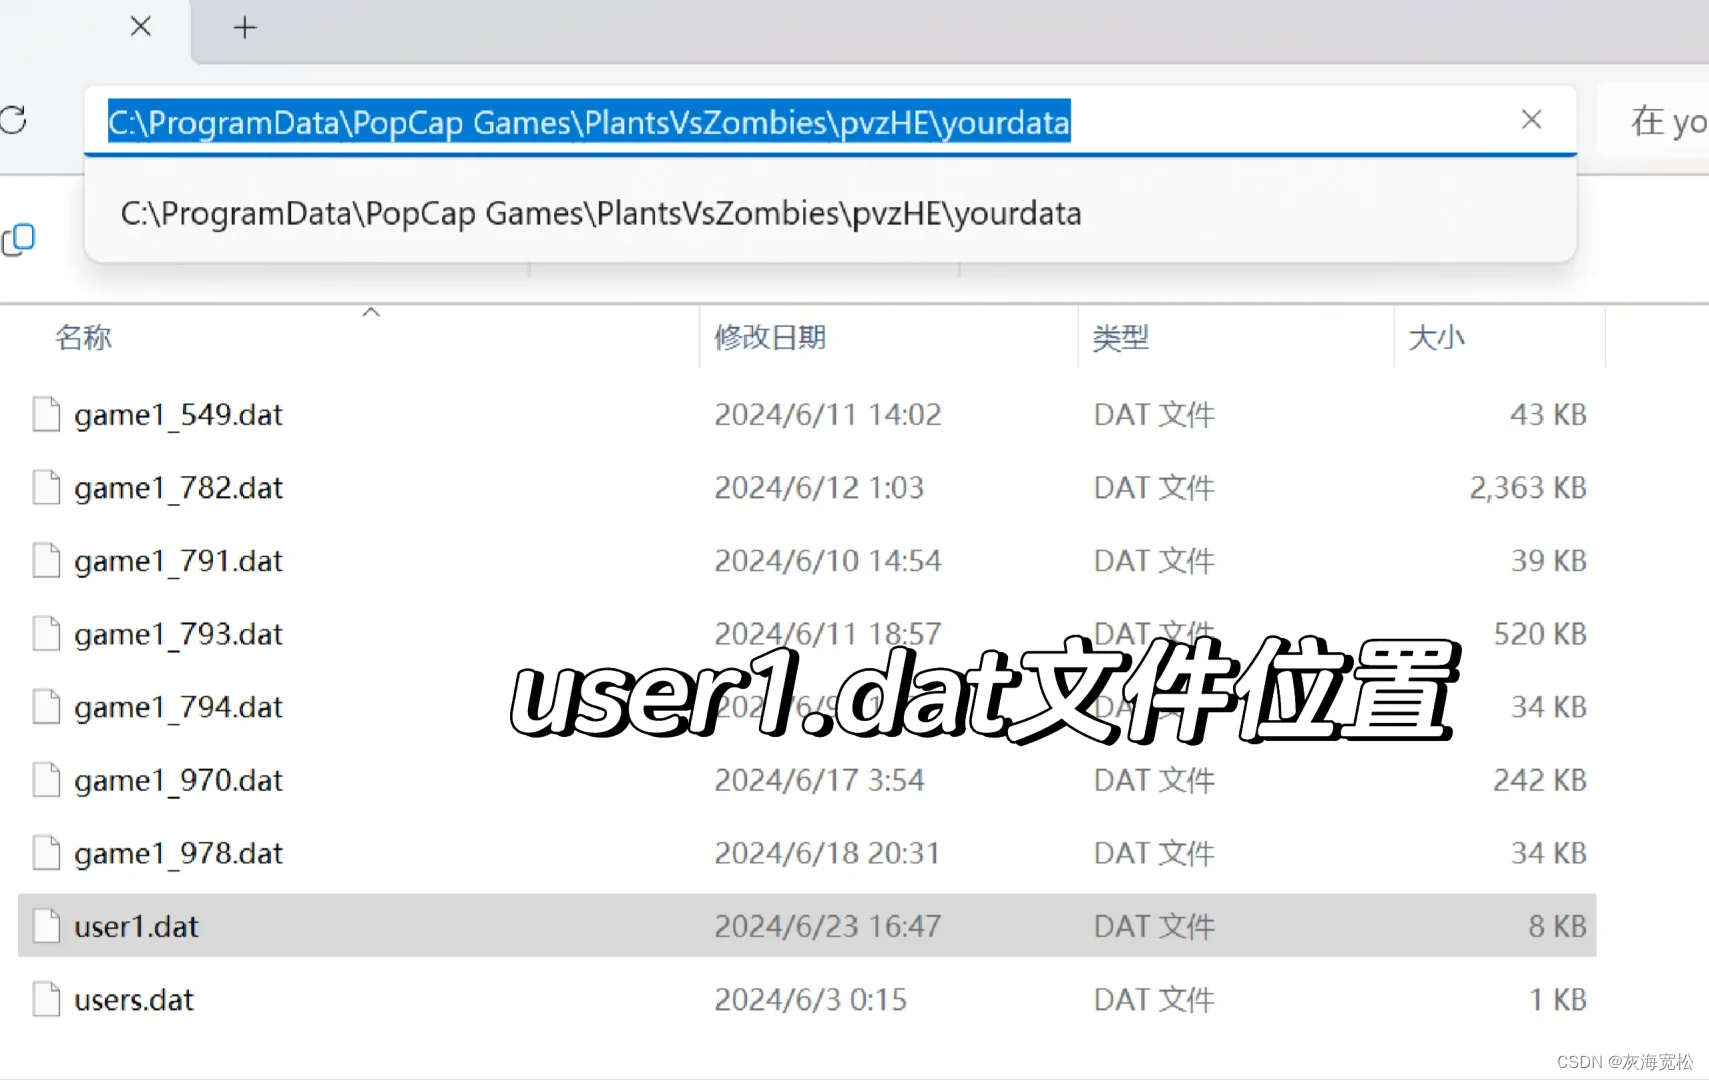Viewport: 1709px width, 1080px height.
Task: Click file icon of game1_970.dat
Action: (46, 779)
